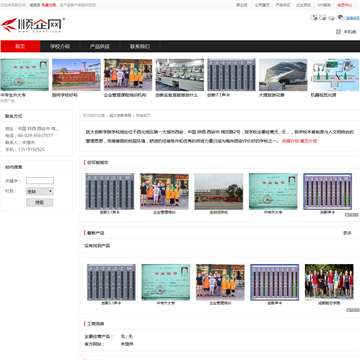Click the third icon beside the WeChat icon
The width and height of the screenshot is (360, 360).
332,18
